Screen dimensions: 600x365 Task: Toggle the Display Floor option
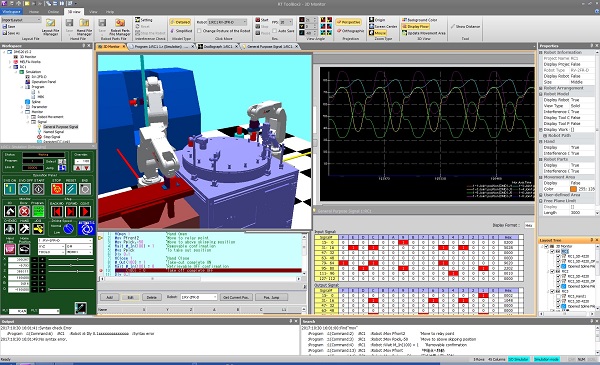415,26
